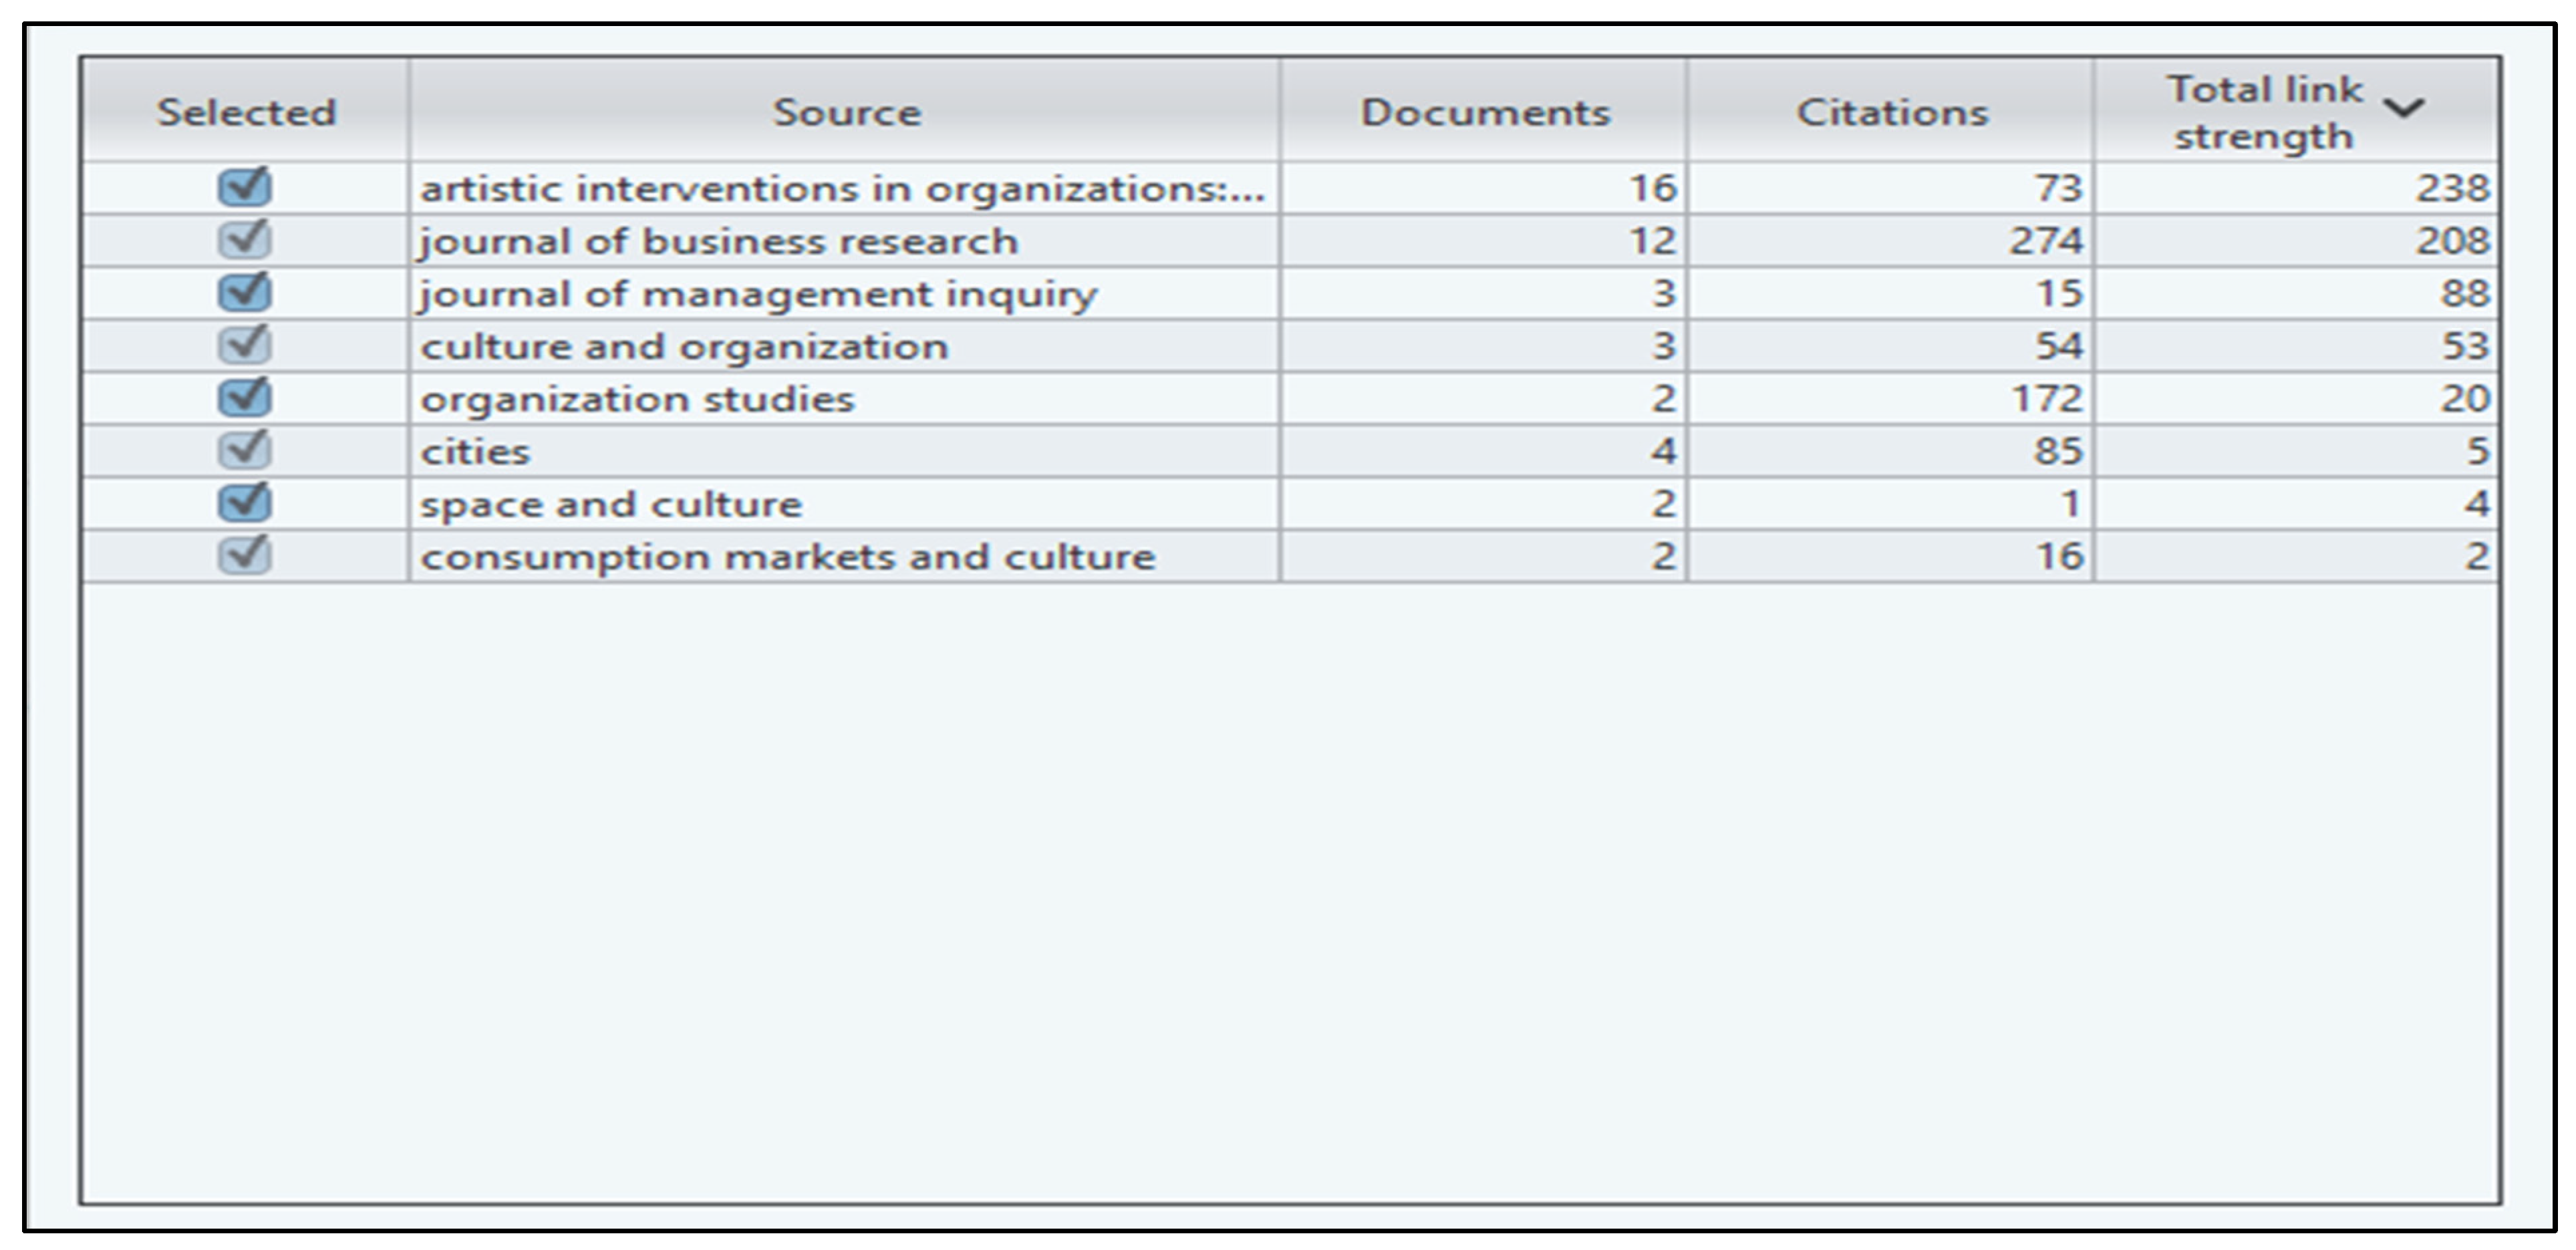Select the cities source name cell
This screenshot has height=1250, width=2576.
pyautogui.click(x=475, y=452)
